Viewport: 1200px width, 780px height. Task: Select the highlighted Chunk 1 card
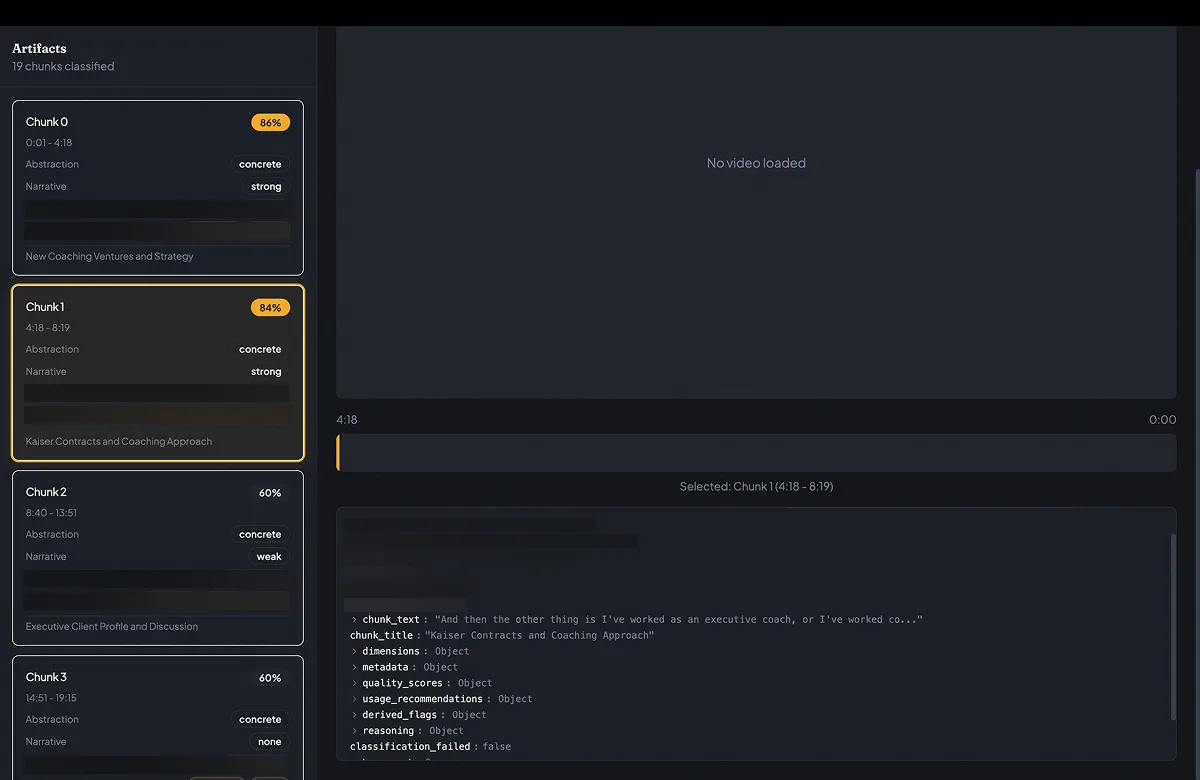(x=158, y=373)
